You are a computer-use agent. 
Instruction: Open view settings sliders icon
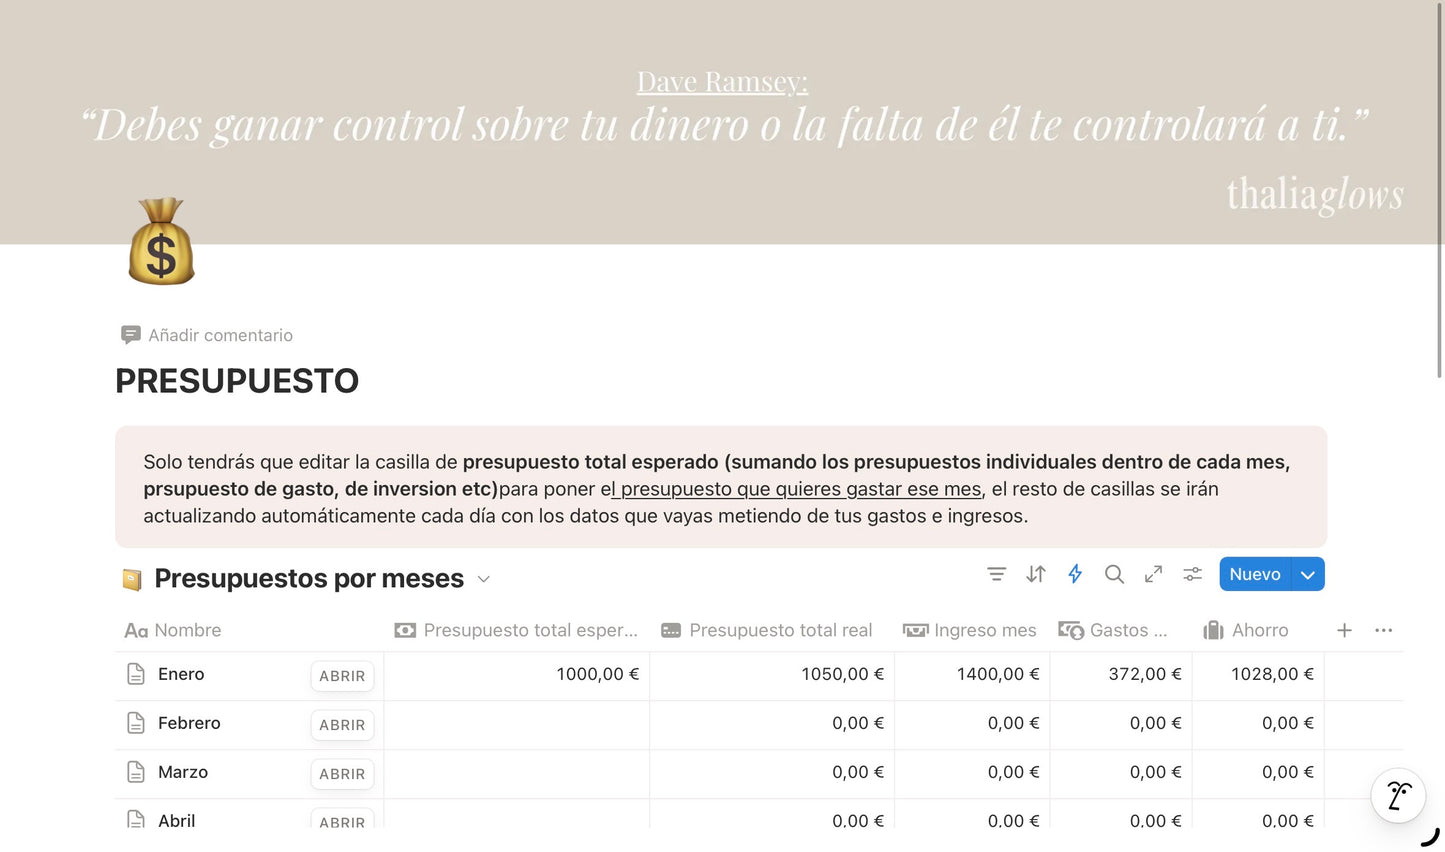pos(1191,574)
